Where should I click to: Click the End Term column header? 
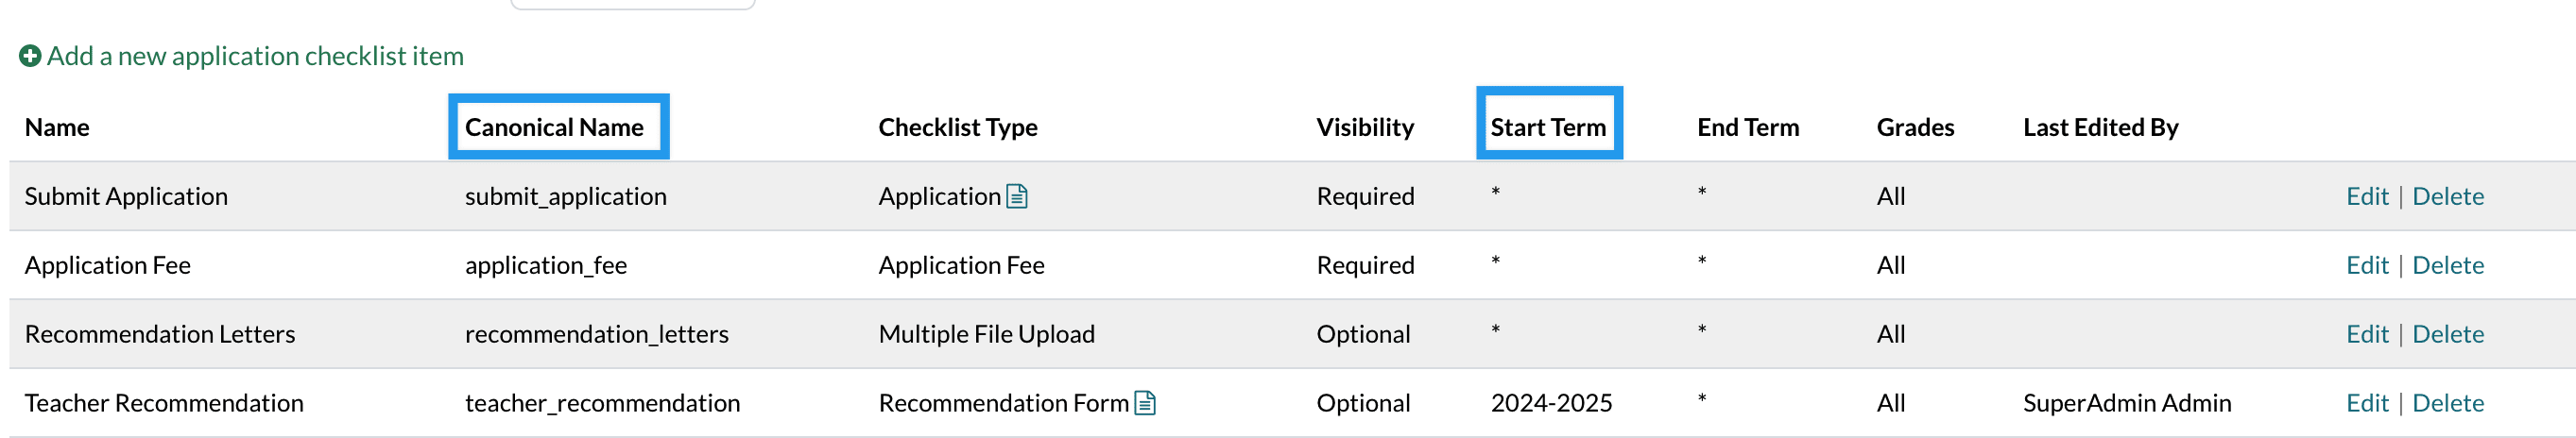coord(1747,127)
